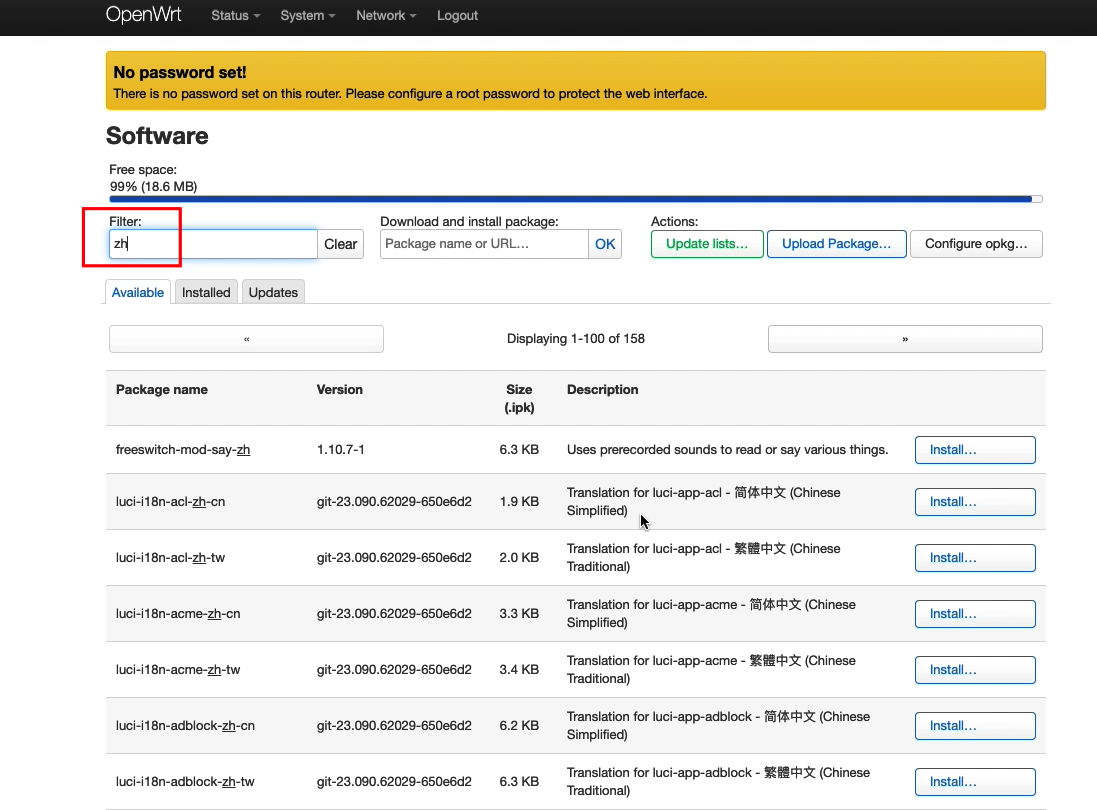Open Configure opkg settings
The height and width of the screenshot is (810, 1097).
click(x=975, y=244)
